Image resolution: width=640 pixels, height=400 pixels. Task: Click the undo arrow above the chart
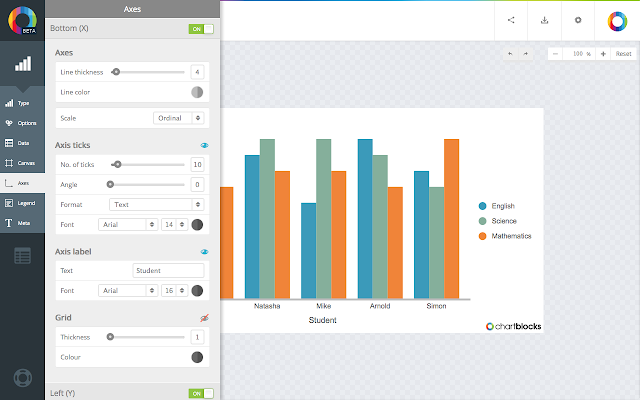(x=510, y=54)
